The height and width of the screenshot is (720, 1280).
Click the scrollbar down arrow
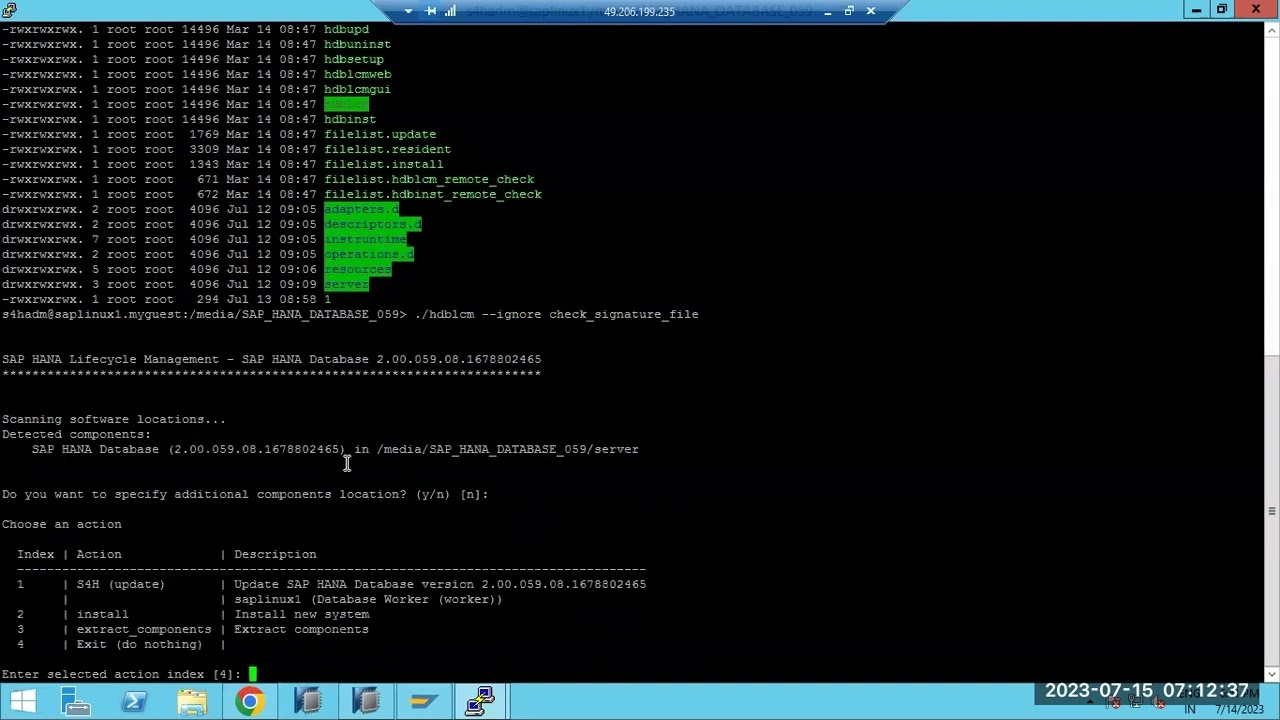tap(1272, 675)
